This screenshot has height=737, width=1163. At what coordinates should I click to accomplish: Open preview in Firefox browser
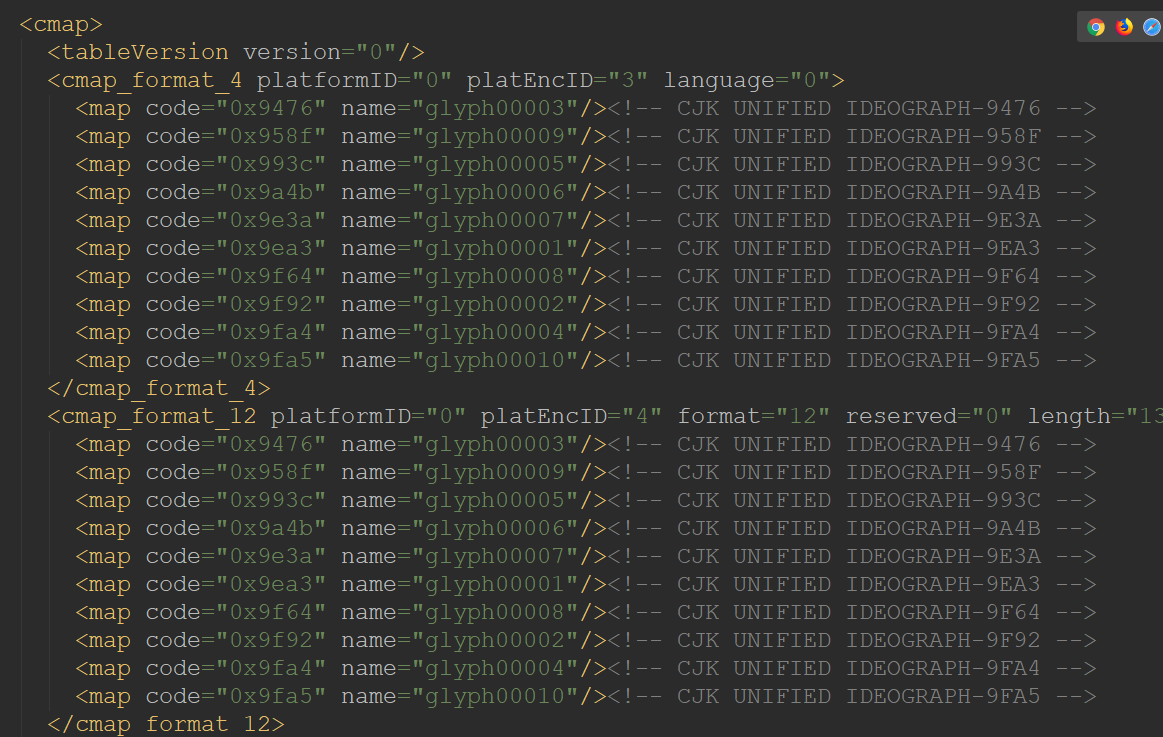pyautogui.click(x=1124, y=27)
